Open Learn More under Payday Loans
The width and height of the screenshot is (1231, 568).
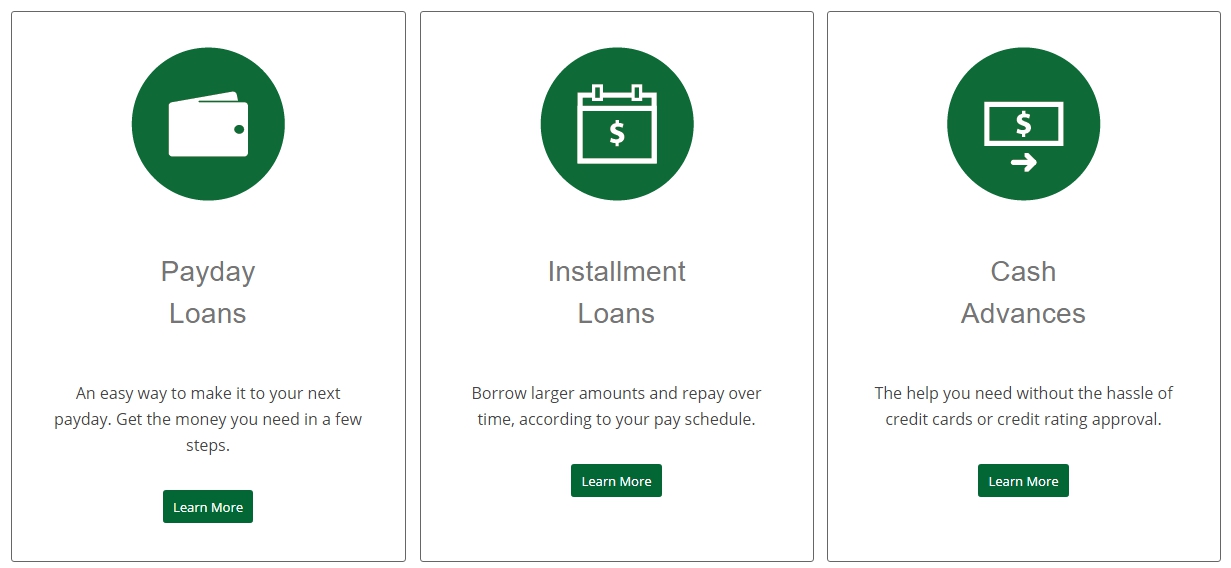[x=208, y=507]
